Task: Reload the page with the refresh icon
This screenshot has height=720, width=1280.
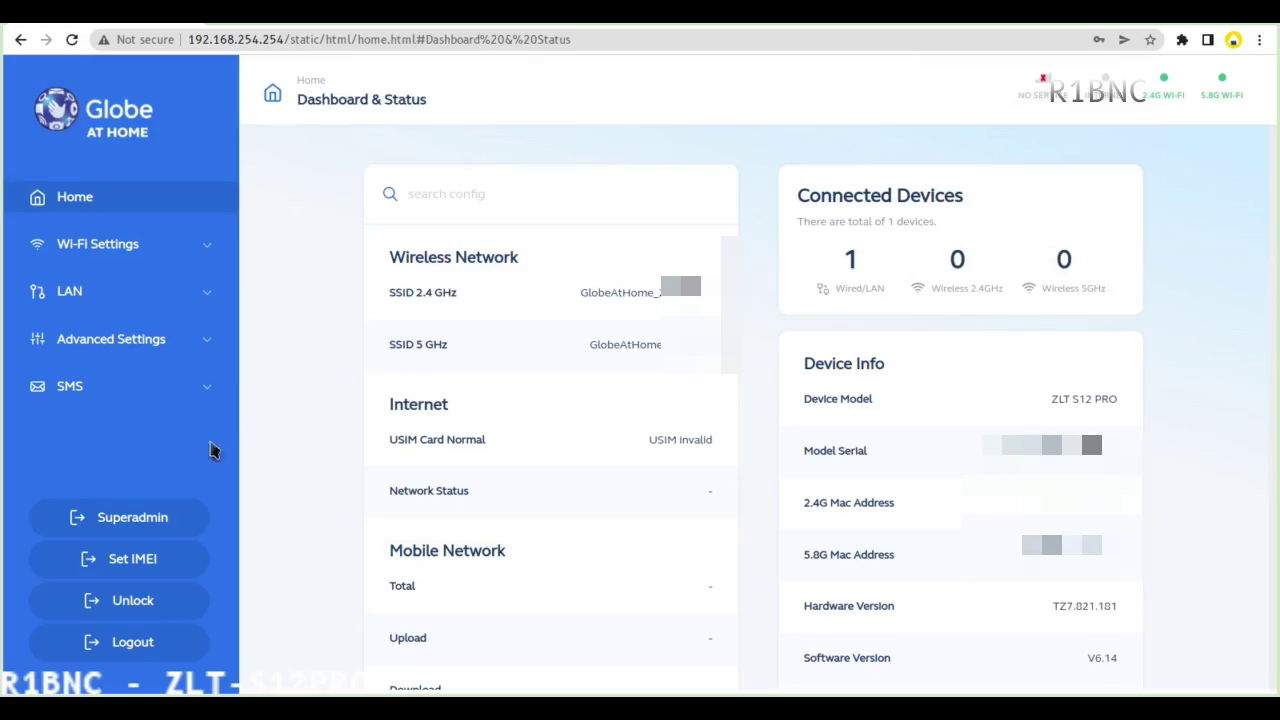Action: tap(72, 40)
